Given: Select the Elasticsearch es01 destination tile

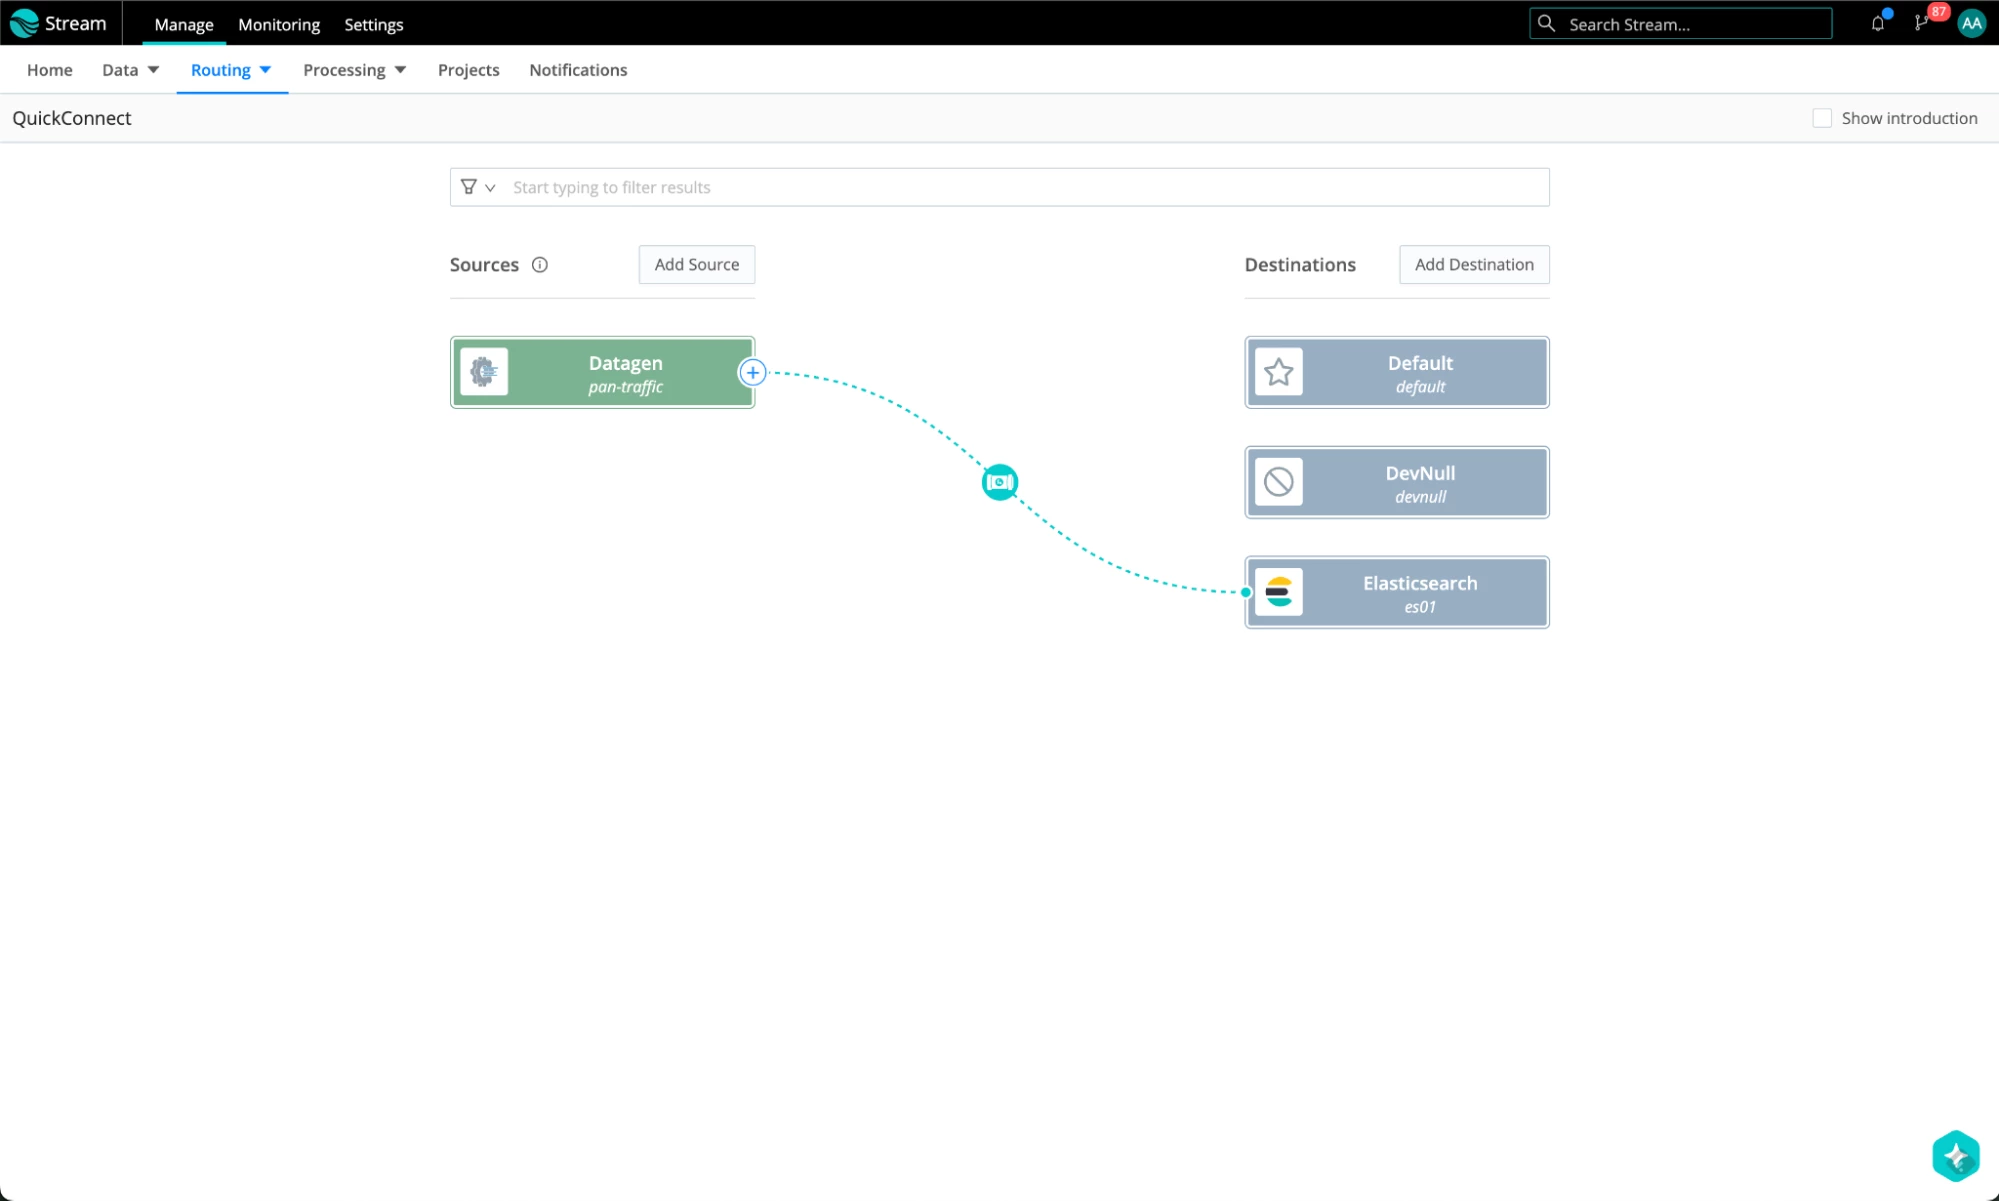Looking at the screenshot, I should pyautogui.click(x=1397, y=592).
